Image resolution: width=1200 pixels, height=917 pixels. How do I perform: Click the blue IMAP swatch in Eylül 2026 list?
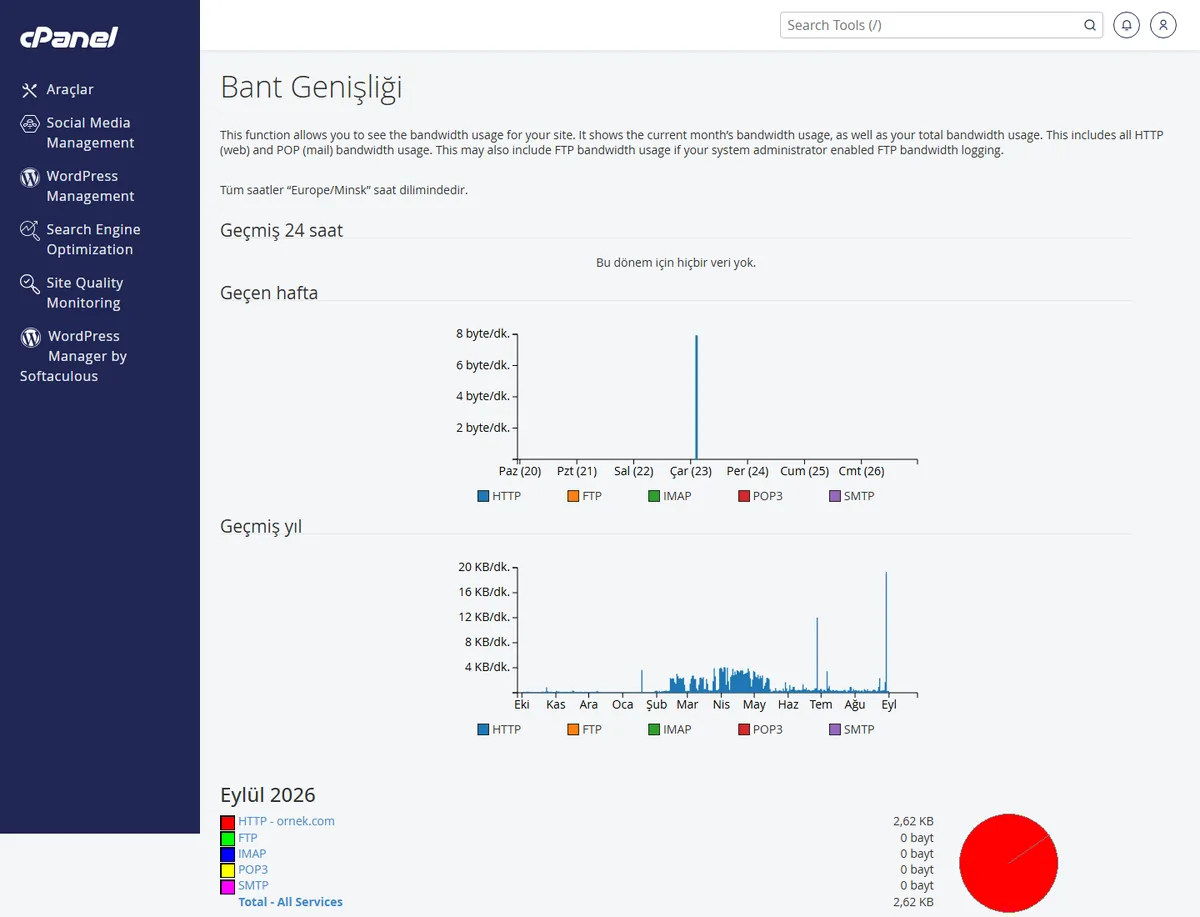point(227,854)
